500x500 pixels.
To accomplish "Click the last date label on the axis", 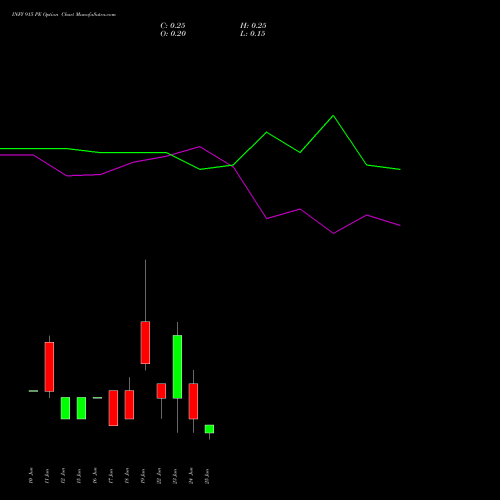I will pos(207,476).
